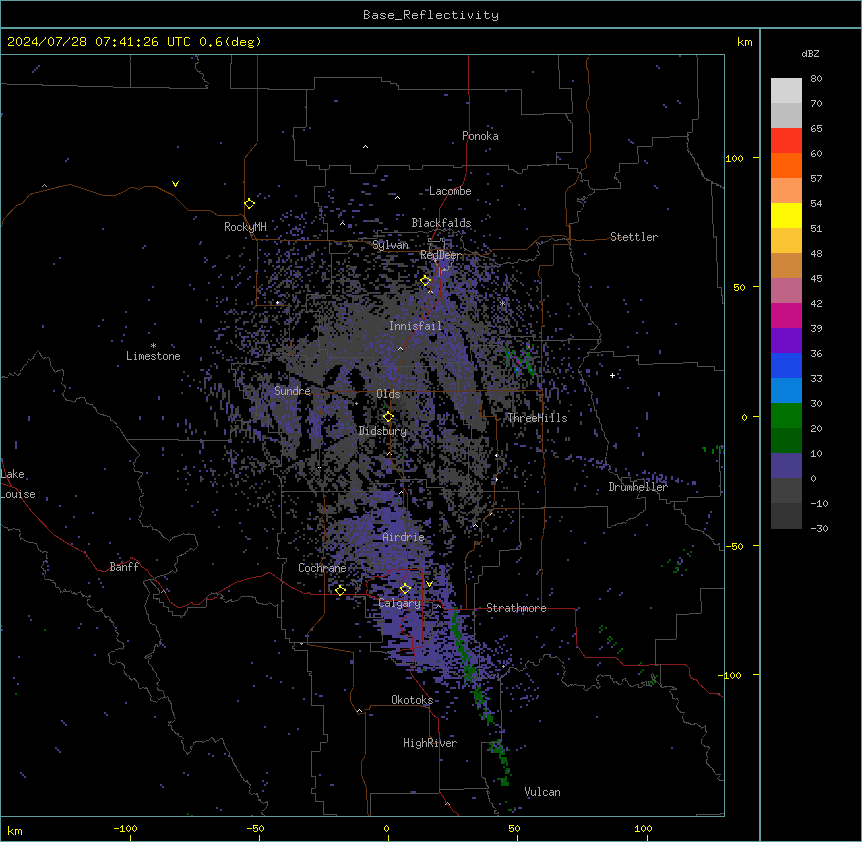Click the km unit label beside the timestamp
Screen dimensions: 862x842
744,42
